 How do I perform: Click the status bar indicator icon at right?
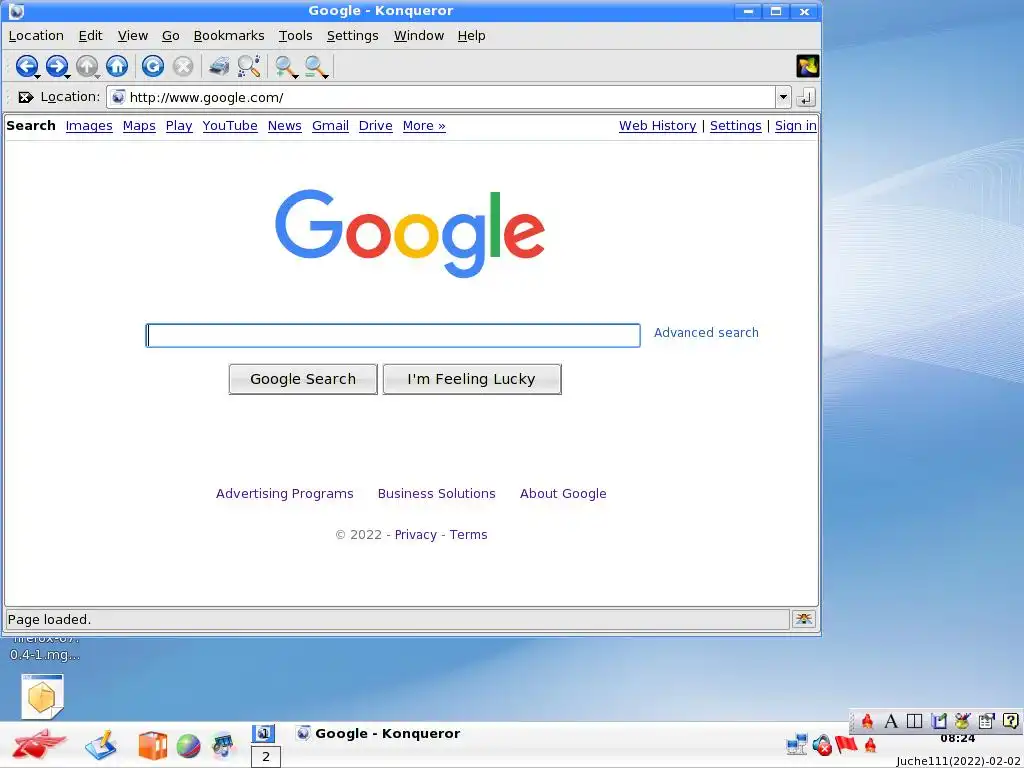point(804,619)
